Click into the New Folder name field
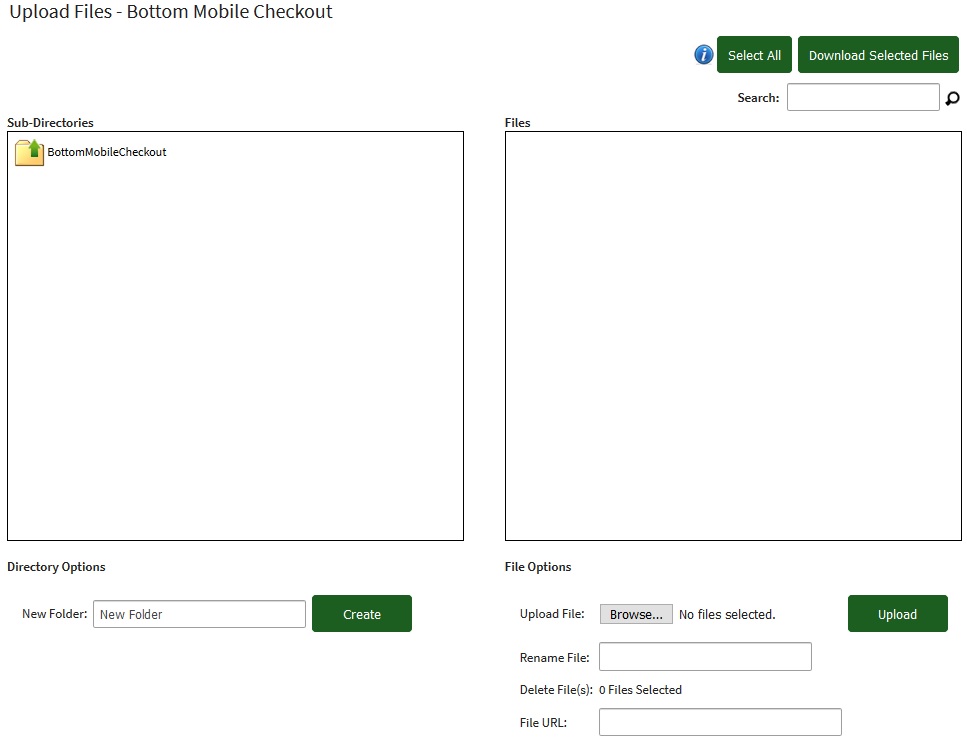The image size is (967, 742). [199, 614]
